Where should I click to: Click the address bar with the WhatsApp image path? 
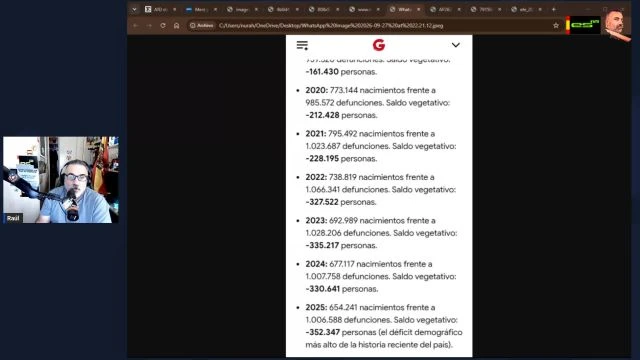(331, 26)
